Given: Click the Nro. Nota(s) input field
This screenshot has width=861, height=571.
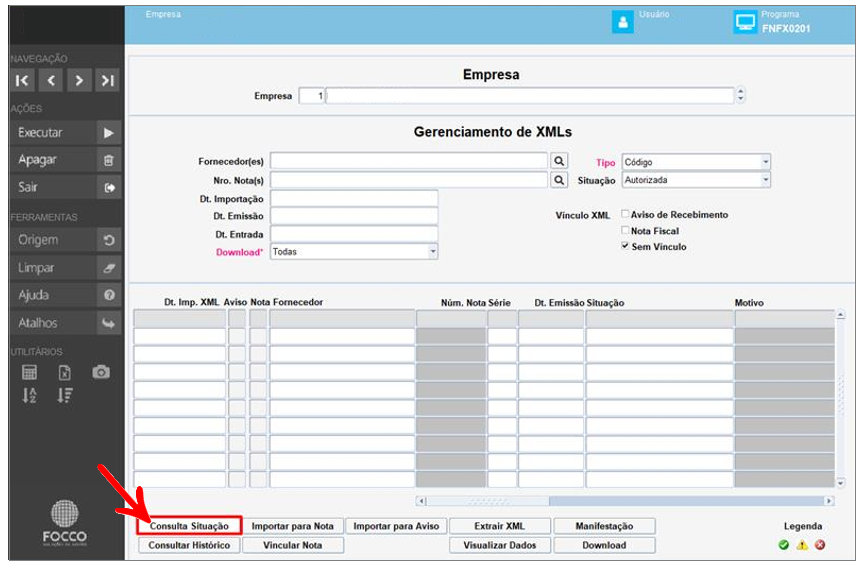Looking at the screenshot, I should pos(409,180).
